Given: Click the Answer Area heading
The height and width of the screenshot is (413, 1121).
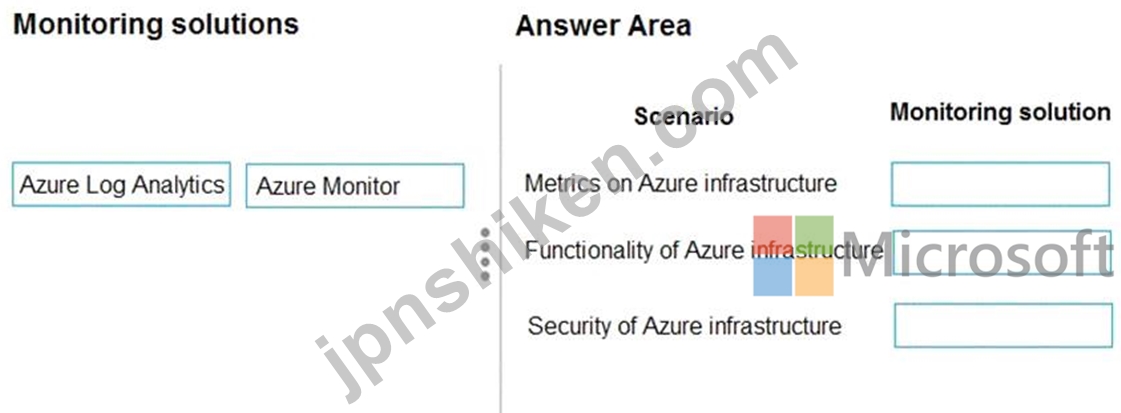Looking at the screenshot, I should (x=603, y=26).
